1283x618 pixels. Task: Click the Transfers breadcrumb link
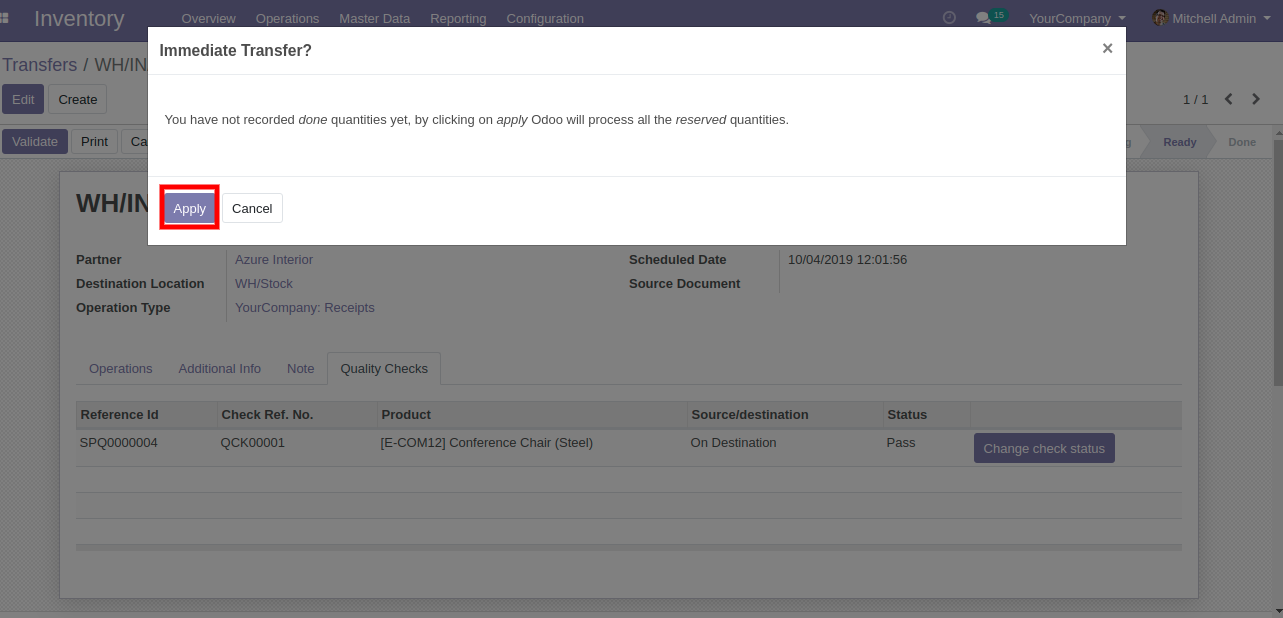tap(40, 65)
